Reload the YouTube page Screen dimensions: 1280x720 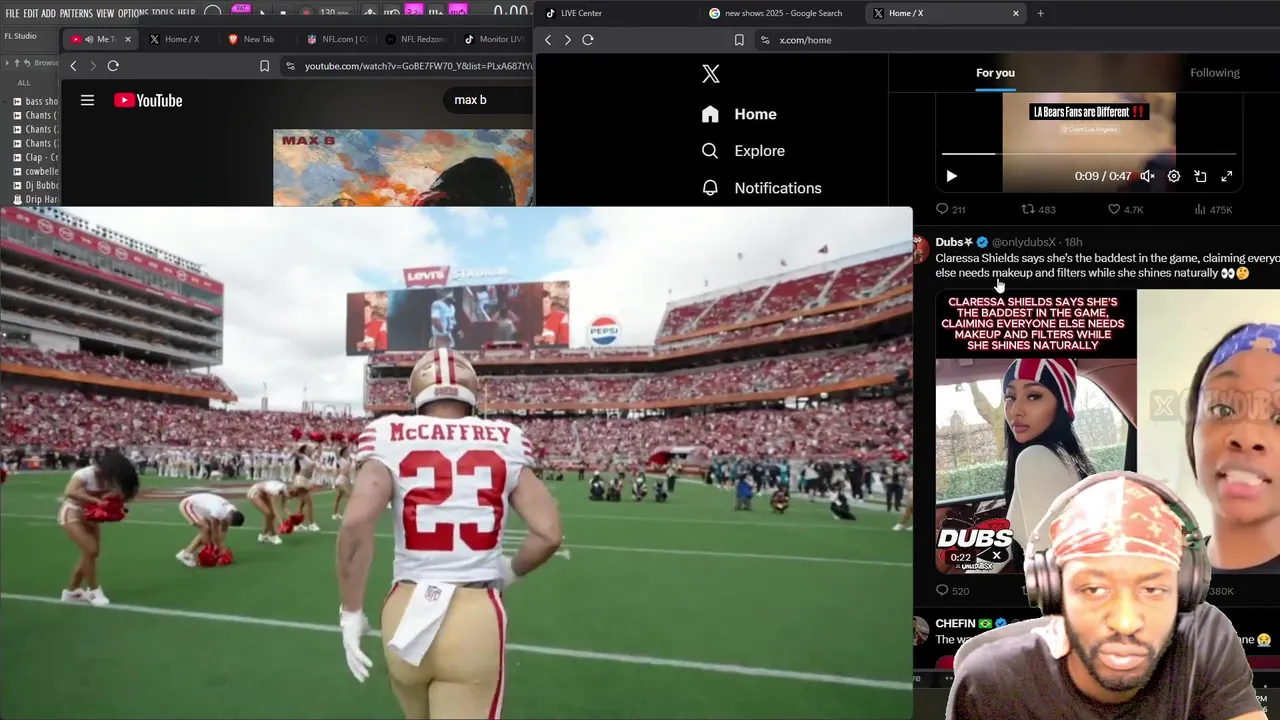113,66
